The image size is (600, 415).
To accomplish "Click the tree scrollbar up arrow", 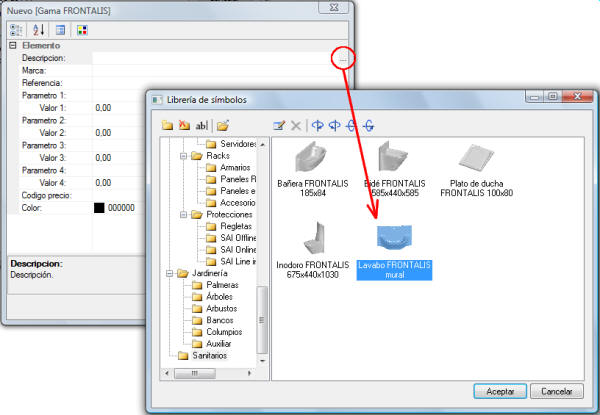I will pos(262,145).
